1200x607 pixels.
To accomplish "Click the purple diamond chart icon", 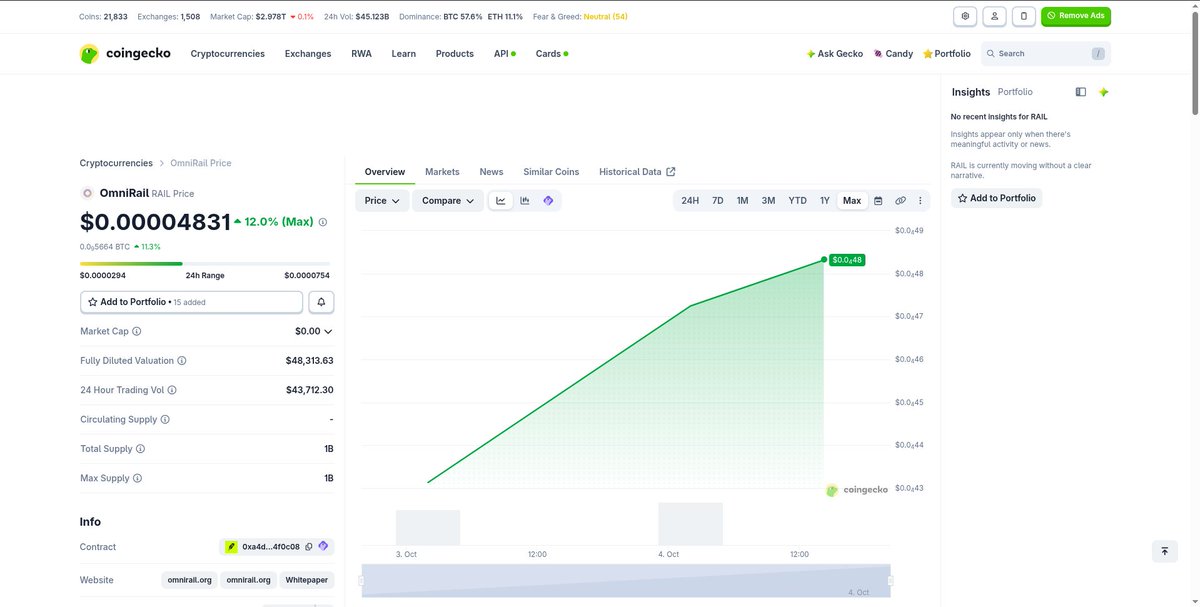I will [548, 201].
